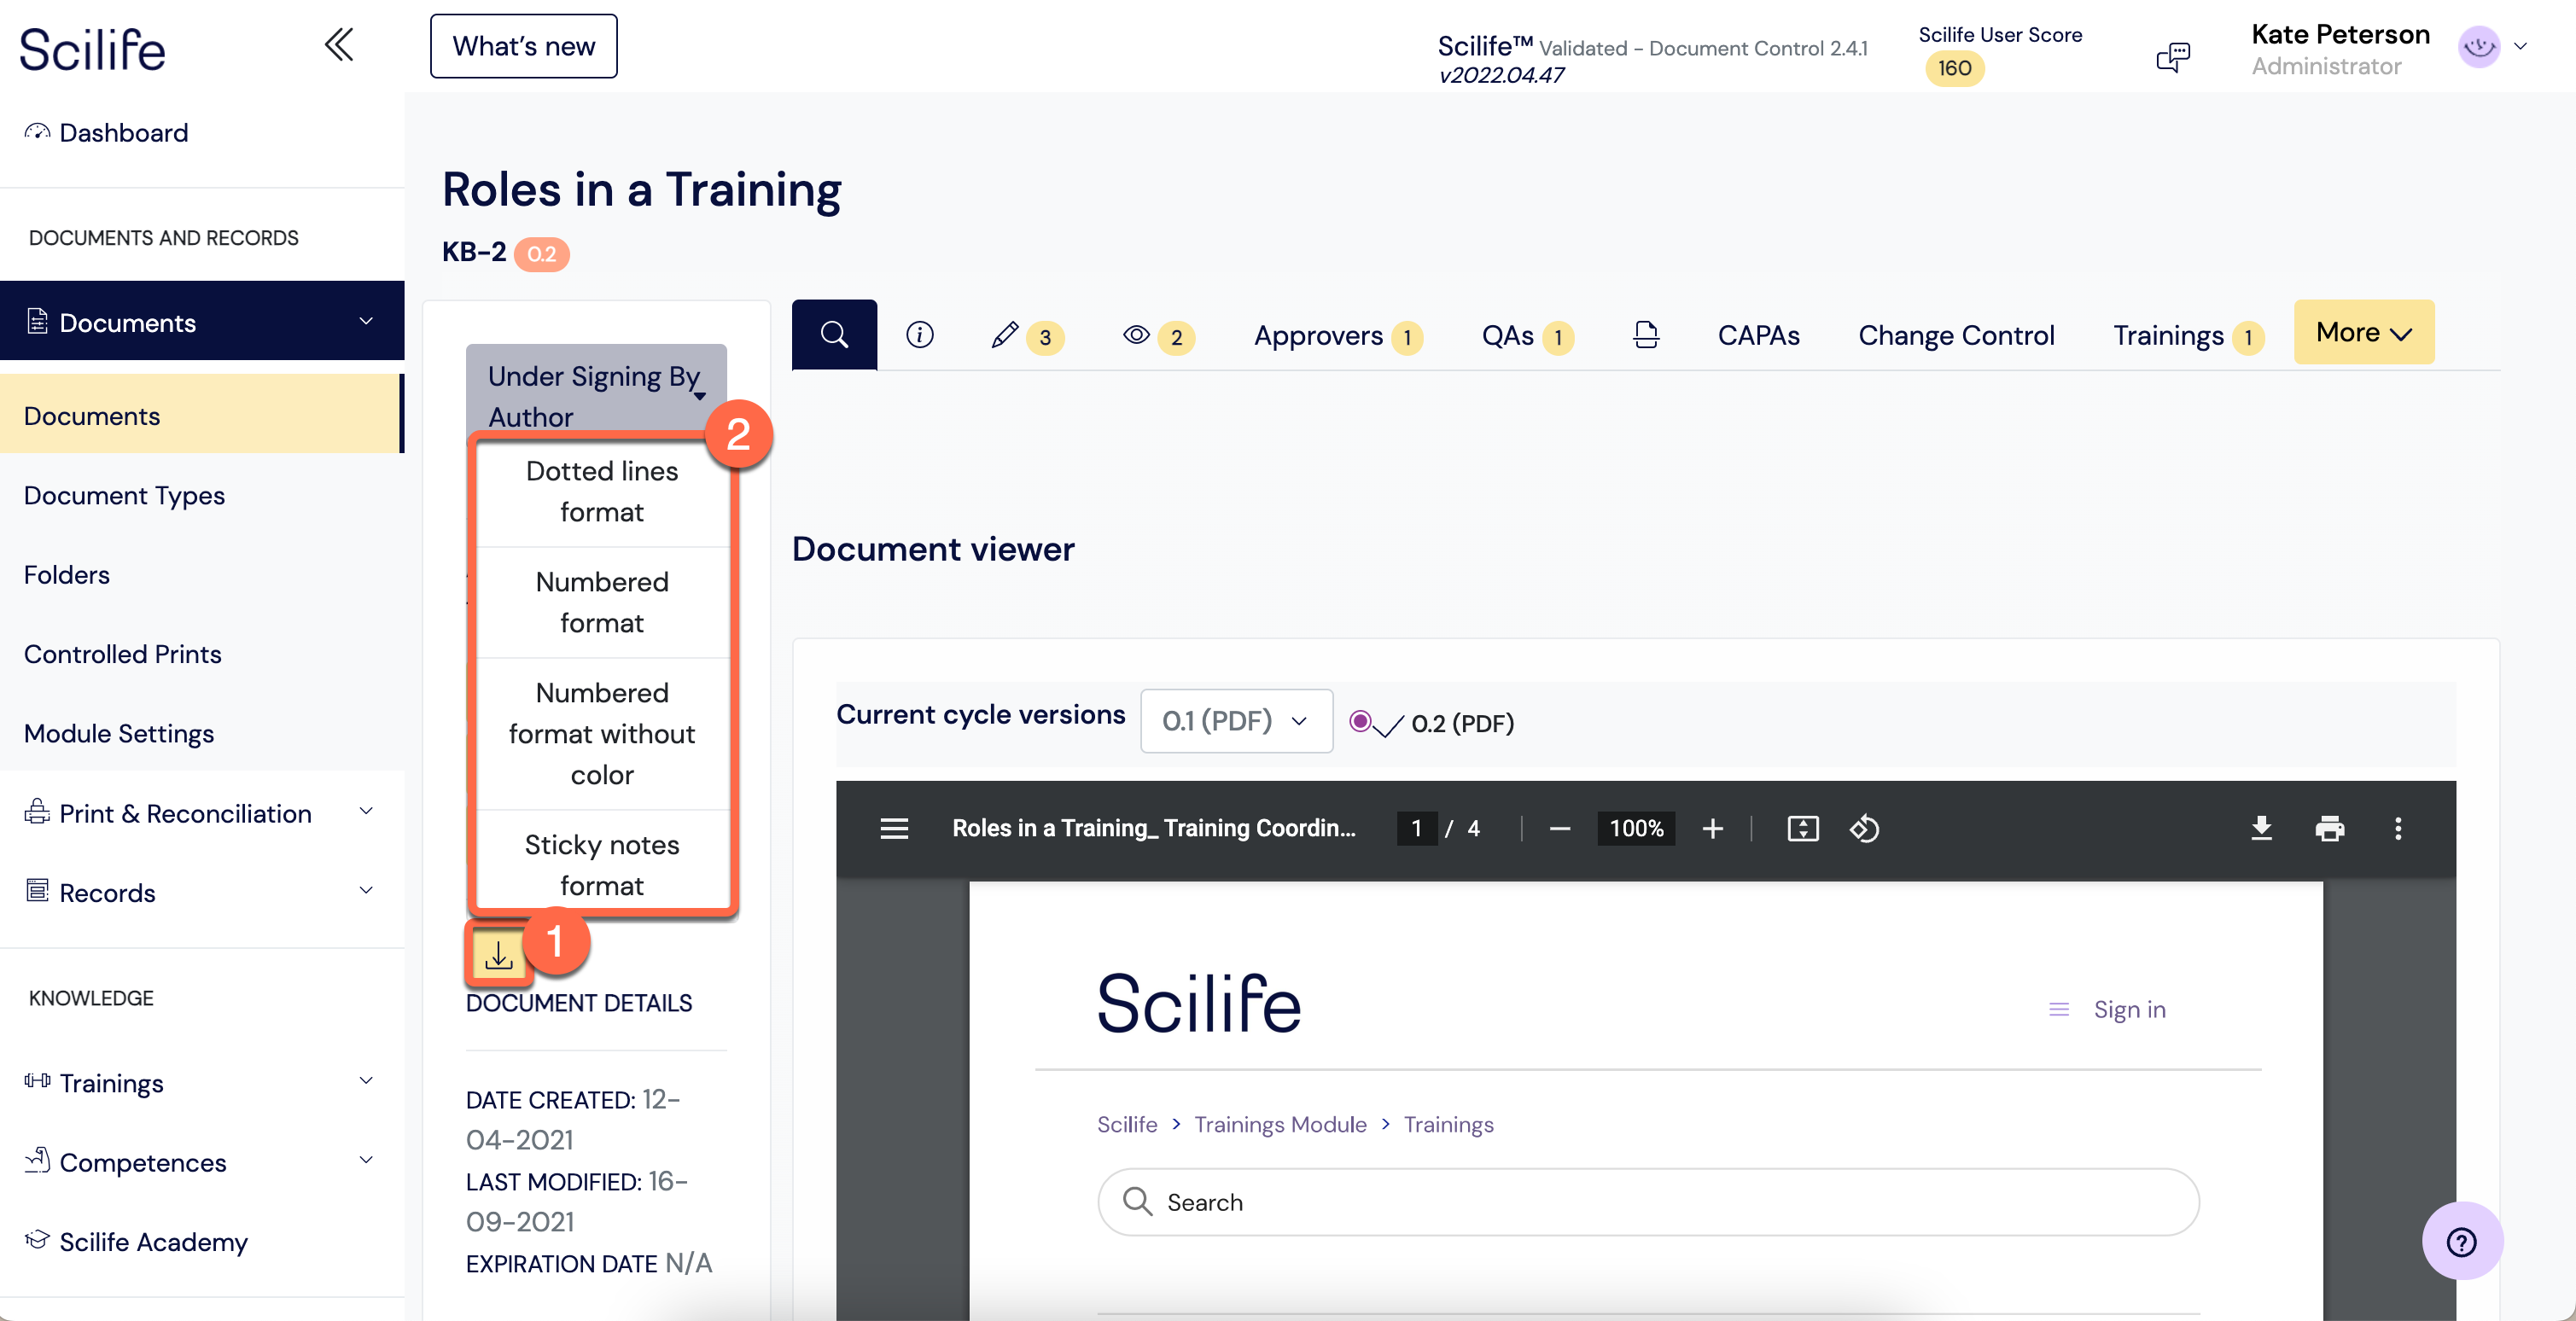The image size is (2576, 1321).
Task: Click the 100% zoom level field
Action: pos(1636,828)
